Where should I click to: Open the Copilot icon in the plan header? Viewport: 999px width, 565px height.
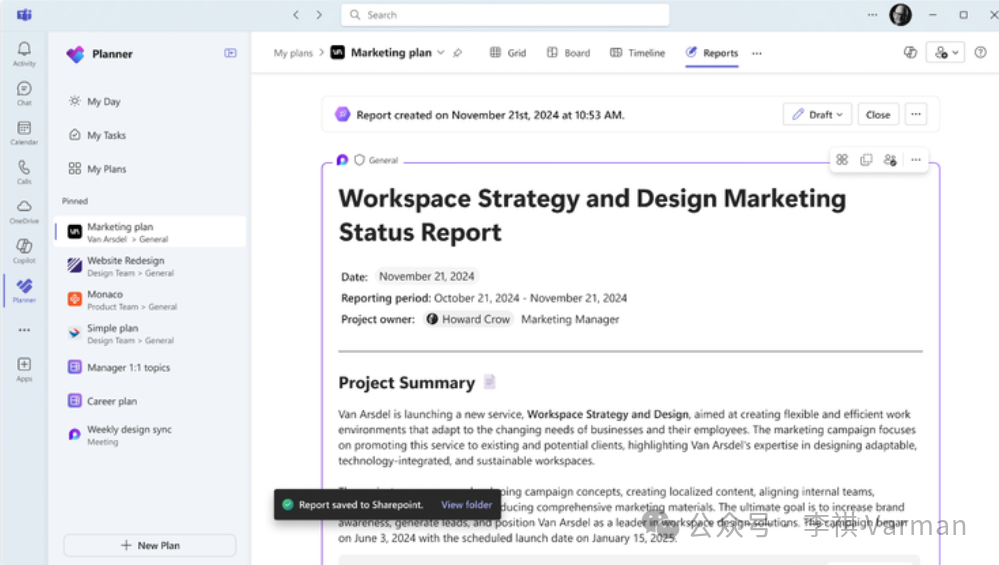(910, 53)
